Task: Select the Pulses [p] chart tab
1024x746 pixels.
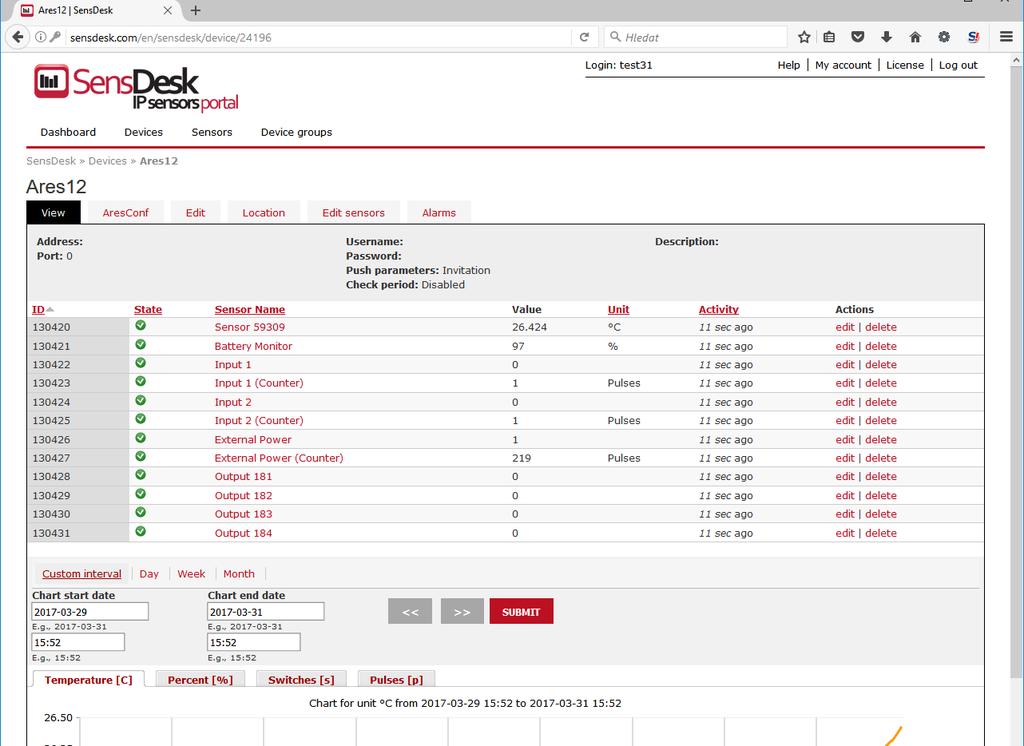Action: click(x=396, y=679)
